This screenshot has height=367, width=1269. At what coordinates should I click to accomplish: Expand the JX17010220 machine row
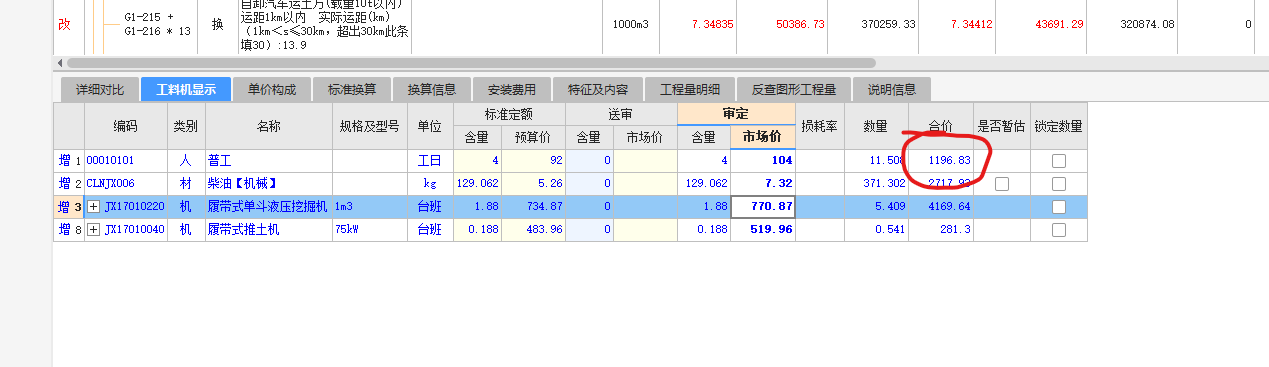(94, 206)
